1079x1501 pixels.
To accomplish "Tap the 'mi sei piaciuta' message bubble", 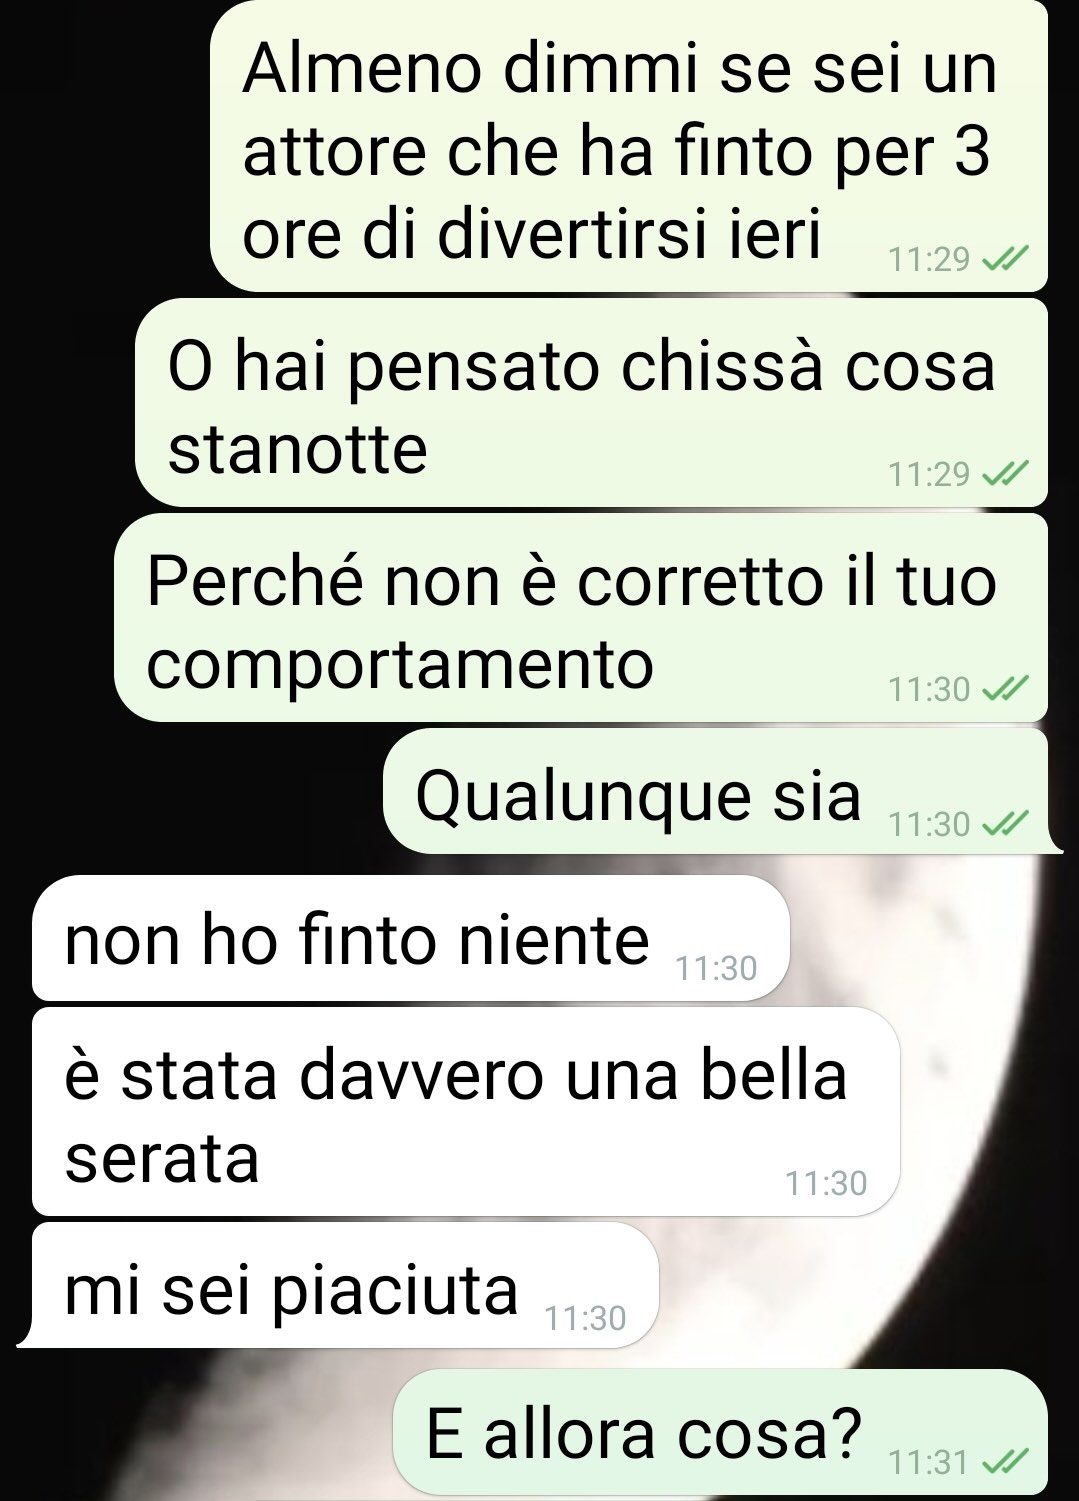I will click(338, 1285).
